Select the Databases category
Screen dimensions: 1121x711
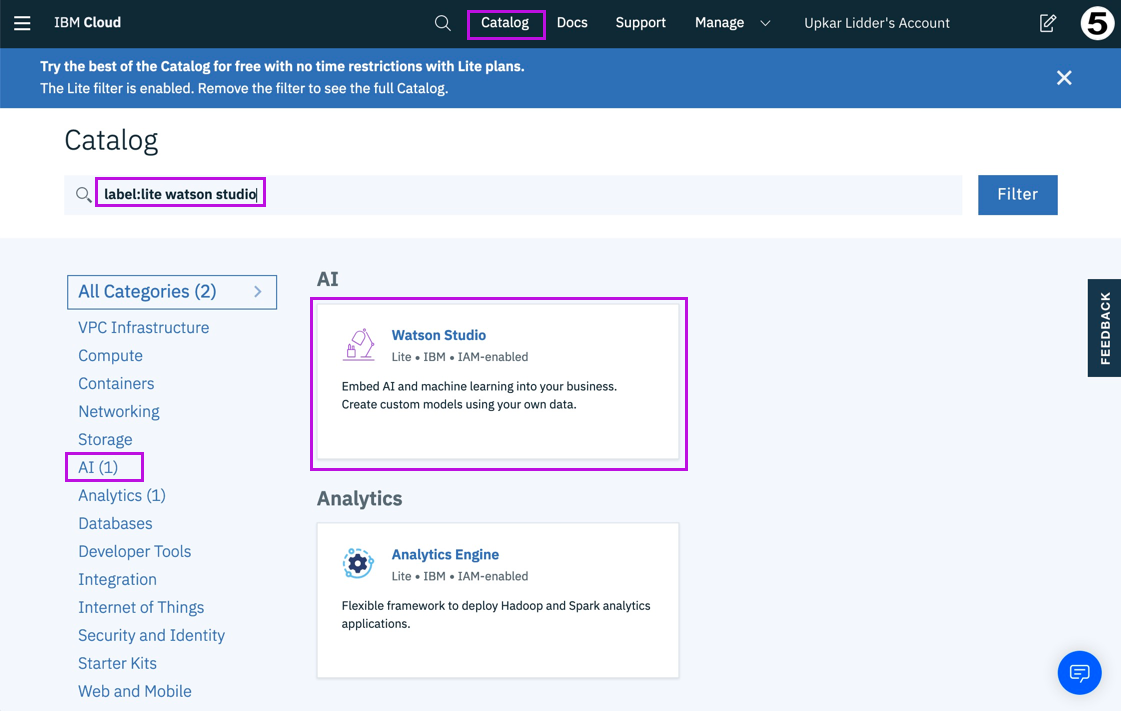[115, 523]
